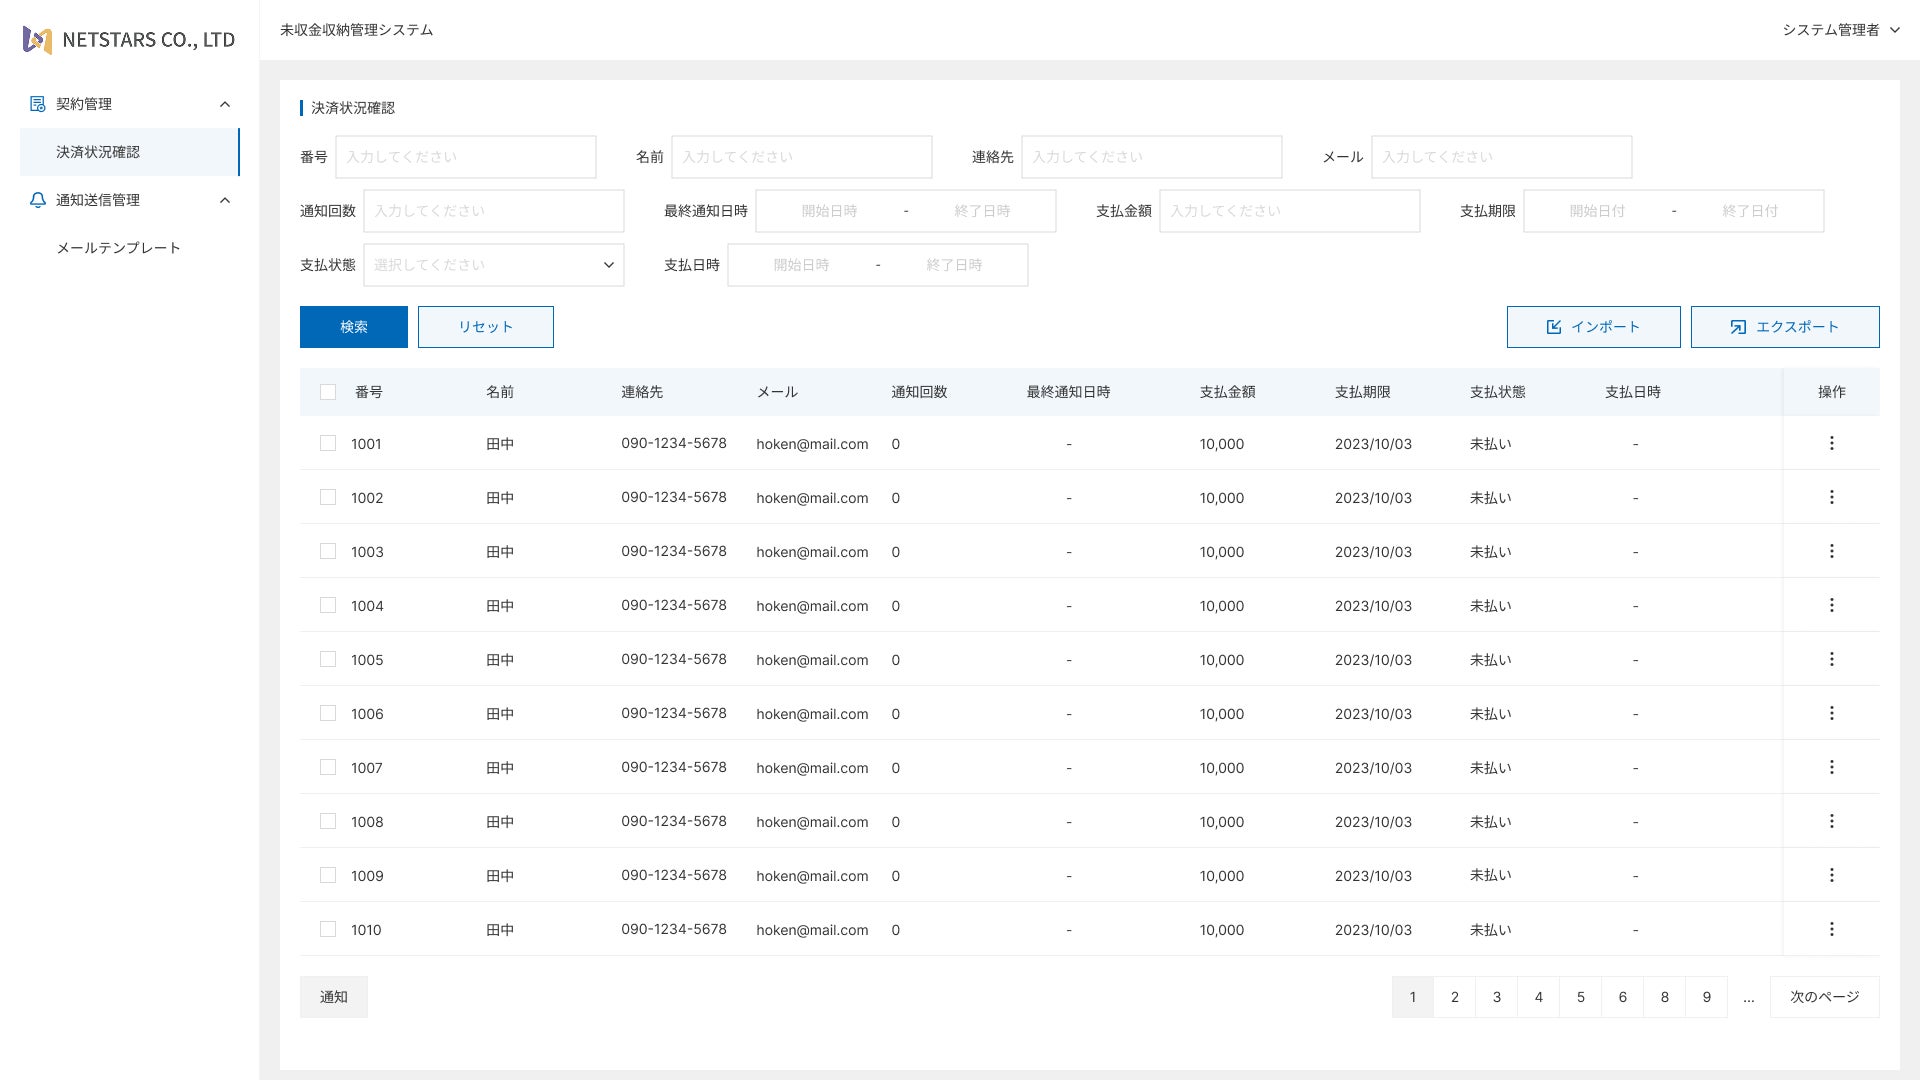Collapse the 契約管理 menu chevron
Screen dimensions: 1920x1080
[x=225, y=104]
